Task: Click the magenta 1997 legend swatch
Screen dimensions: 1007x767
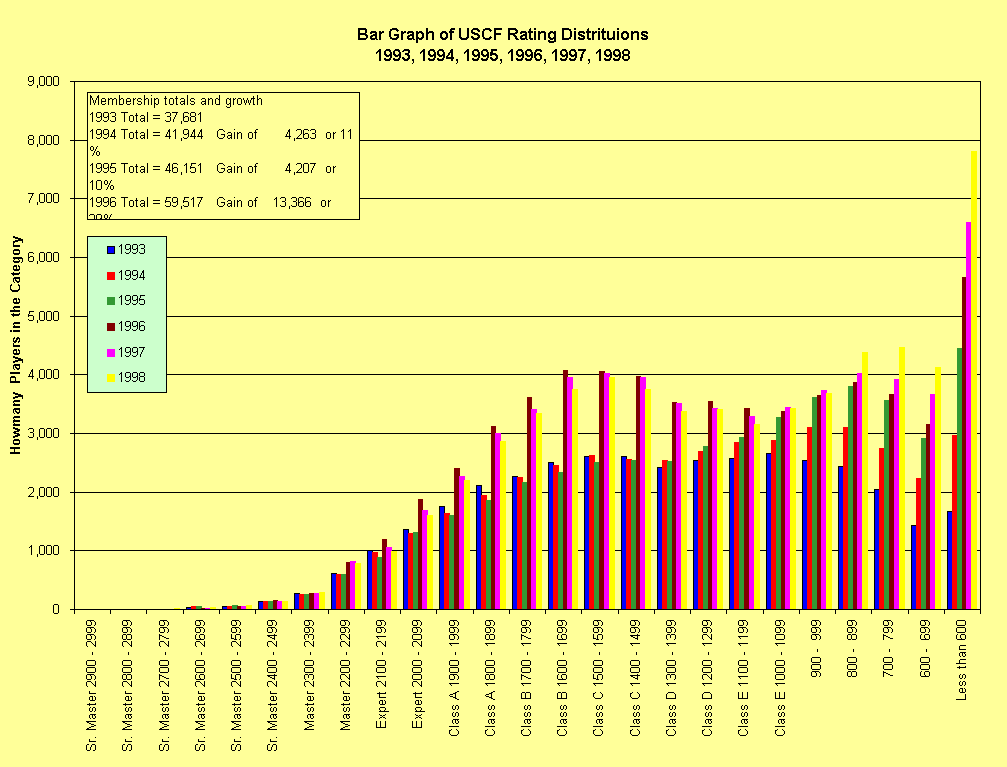Action: tap(111, 352)
